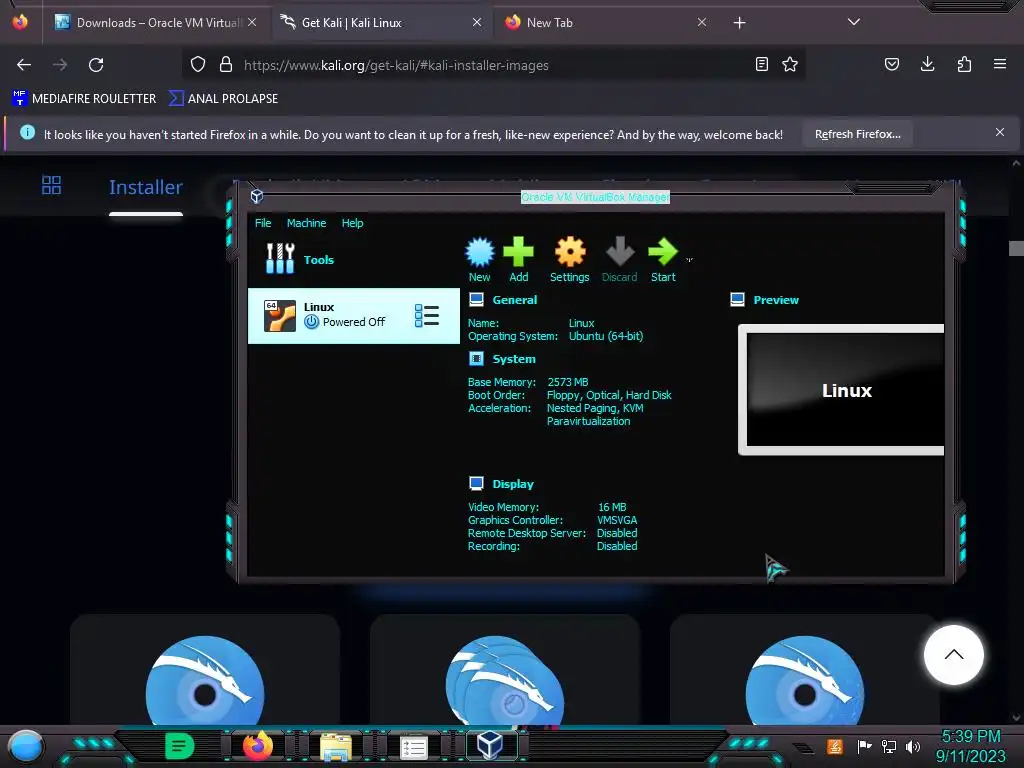The image size is (1024, 768).
Task: Click the grayed Discard arrow icon
Action: [619, 259]
